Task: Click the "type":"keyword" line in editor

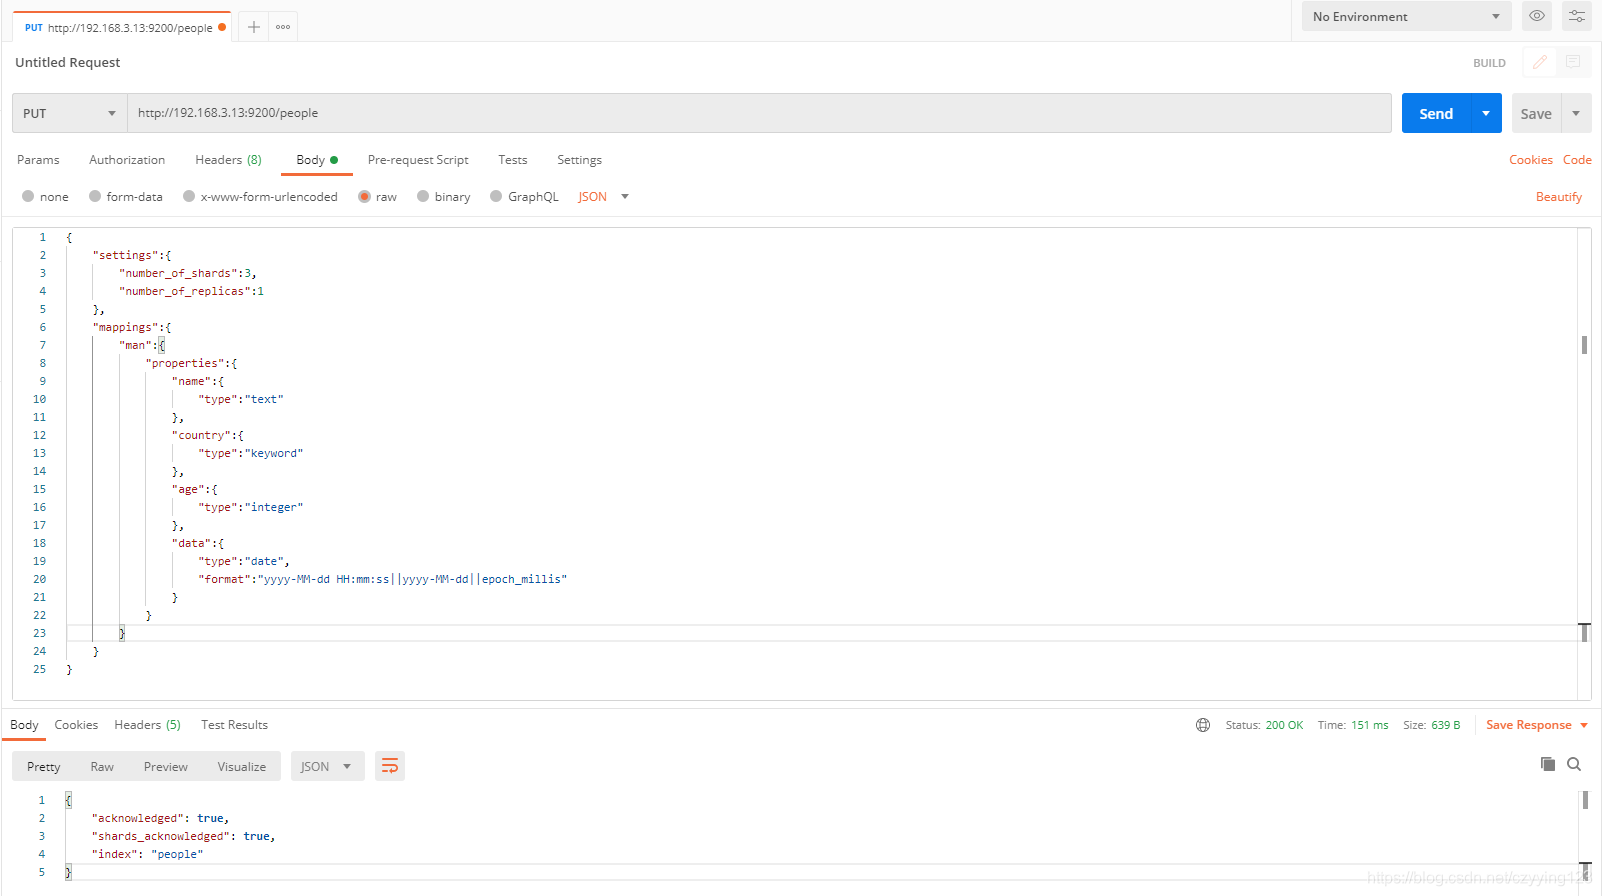Action: coord(250,453)
